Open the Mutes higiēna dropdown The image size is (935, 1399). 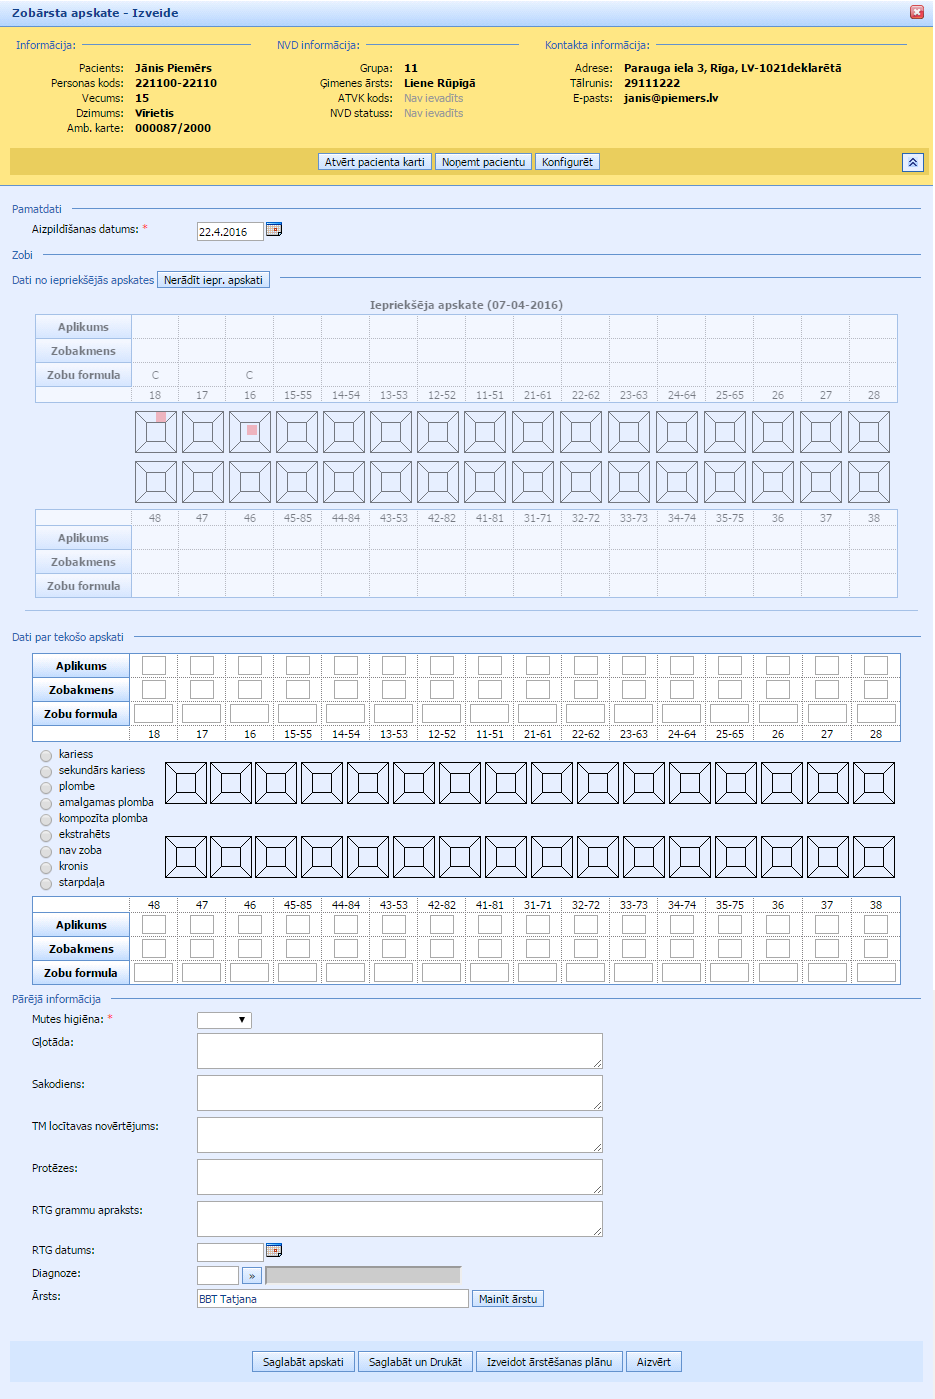point(224,1020)
